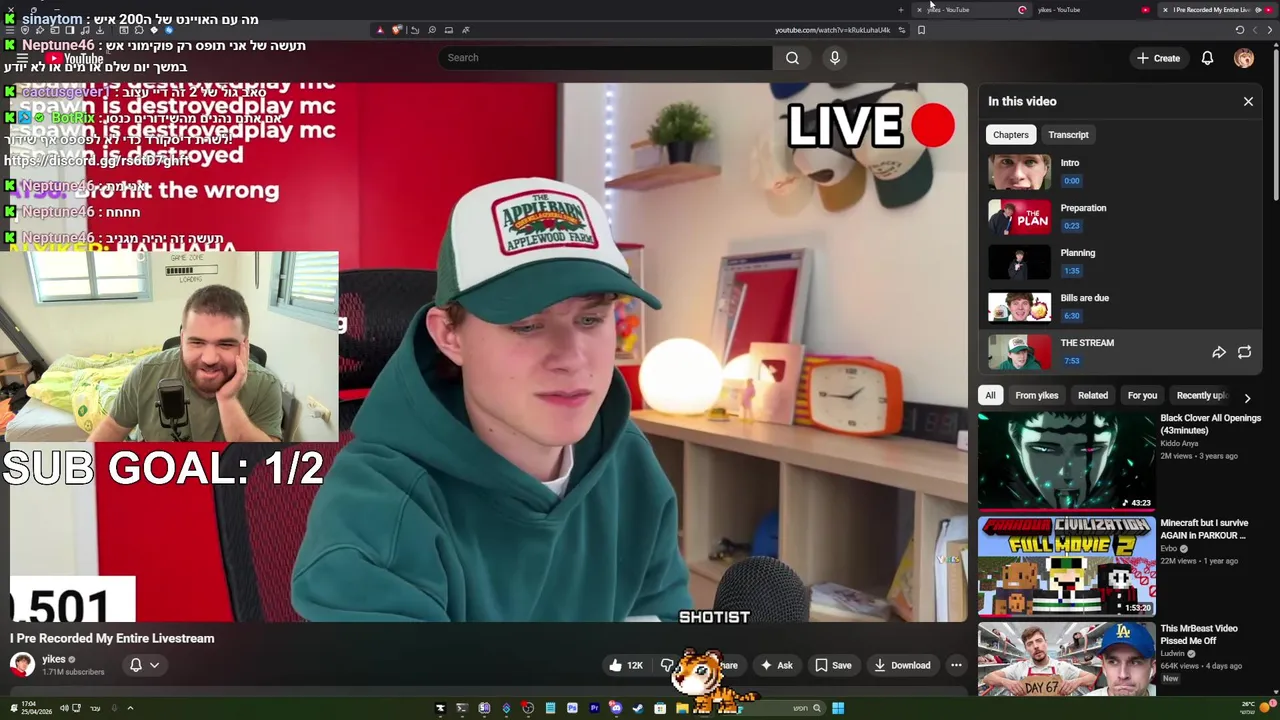Open the Notepad icon in taskbar
The image size is (1280, 720).
pos(550,708)
